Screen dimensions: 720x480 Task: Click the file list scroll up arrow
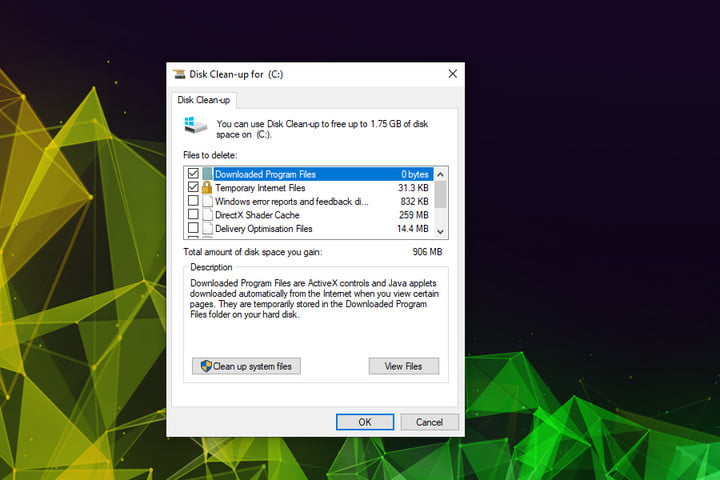pyautogui.click(x=440, y=174)
